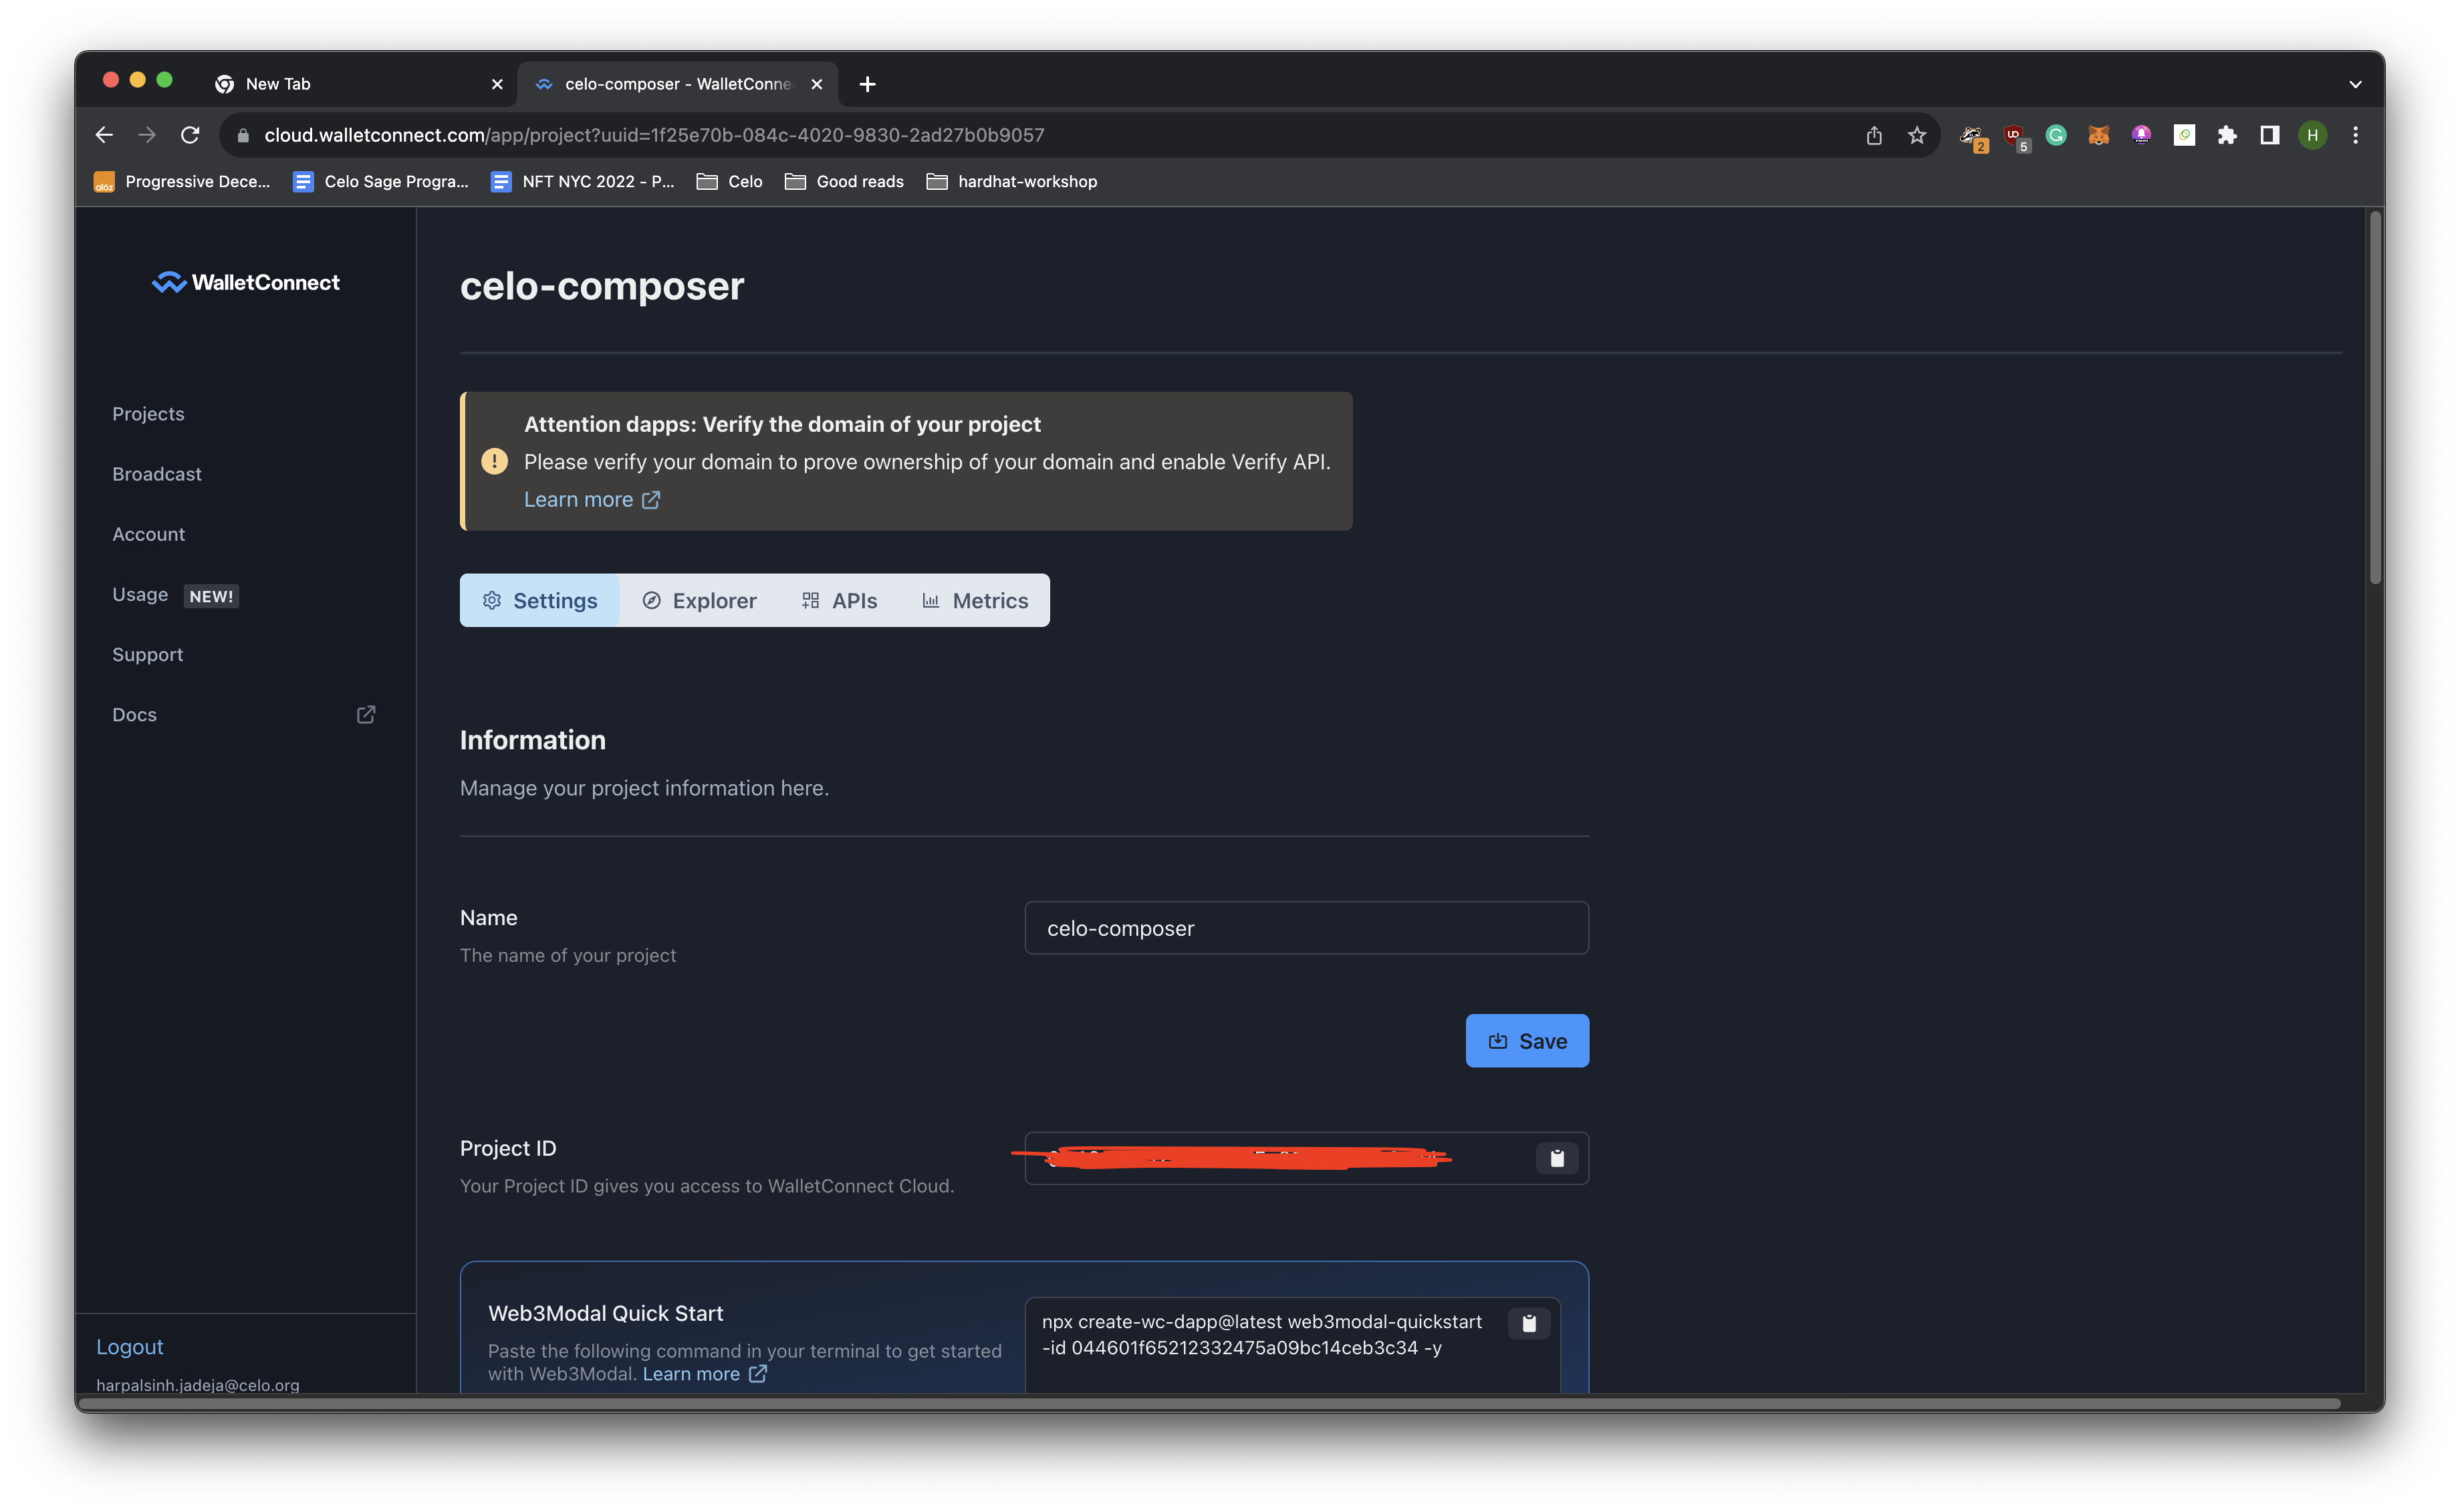2460x1512 pixels.
Task: Open the Celo bookmarks folder
Action: (x=730, y=181)
